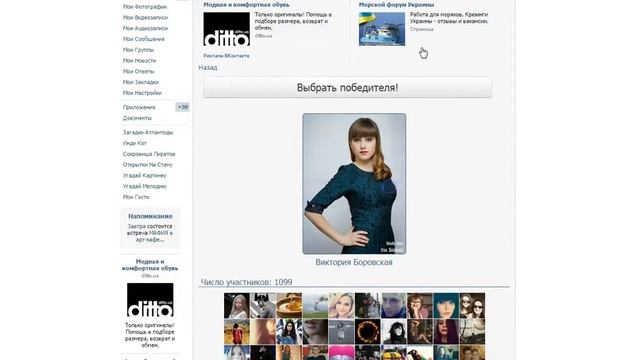Go to Мои Группы

pos(138,50)
